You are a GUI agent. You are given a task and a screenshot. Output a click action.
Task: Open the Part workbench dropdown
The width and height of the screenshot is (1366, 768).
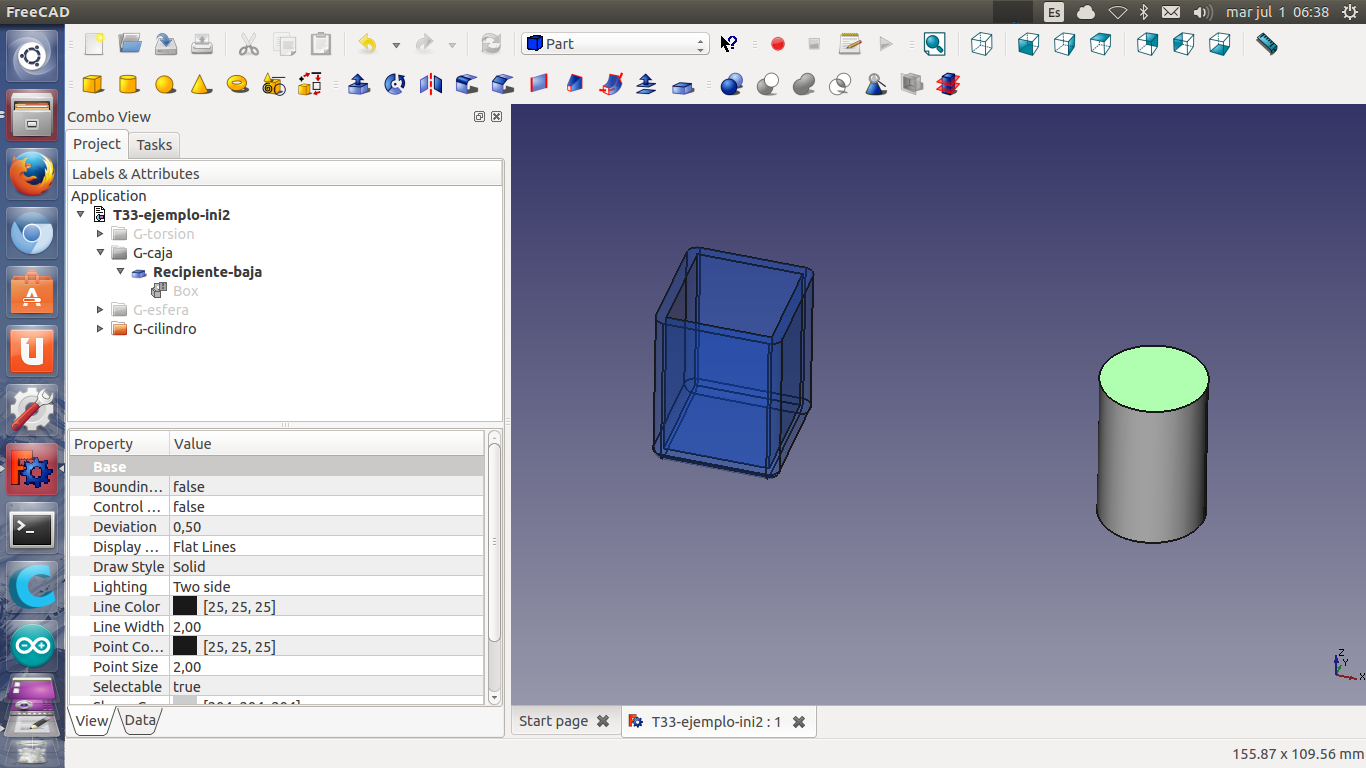click(x=615, y=44)
